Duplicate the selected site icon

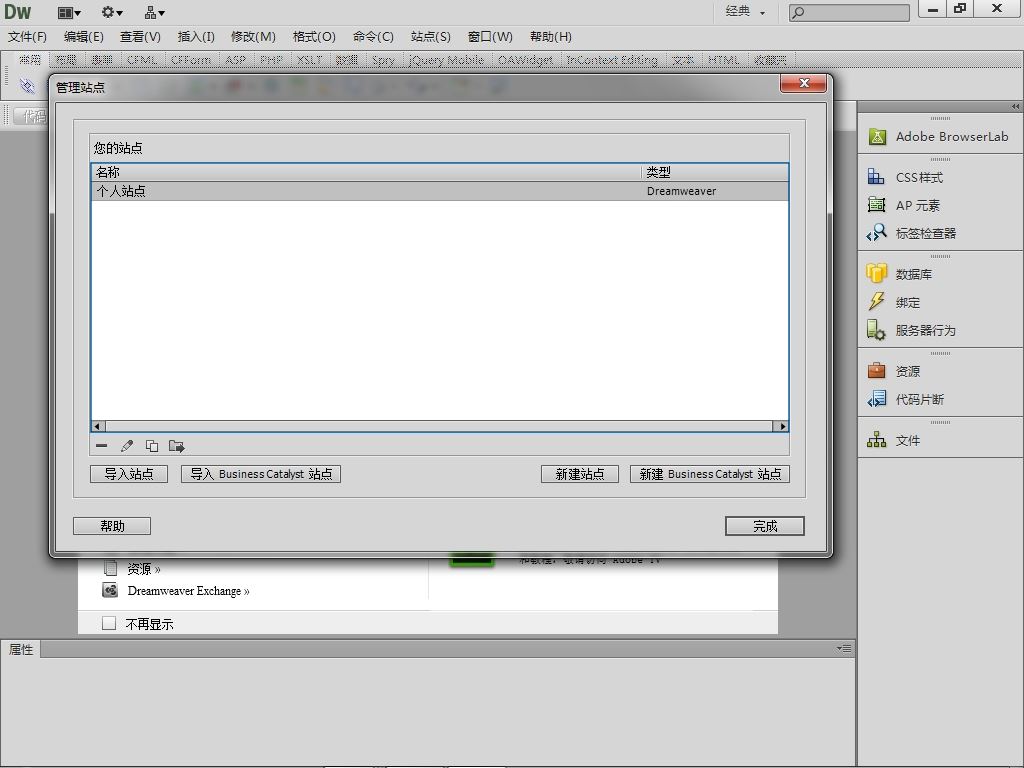(x=152, y=446)
